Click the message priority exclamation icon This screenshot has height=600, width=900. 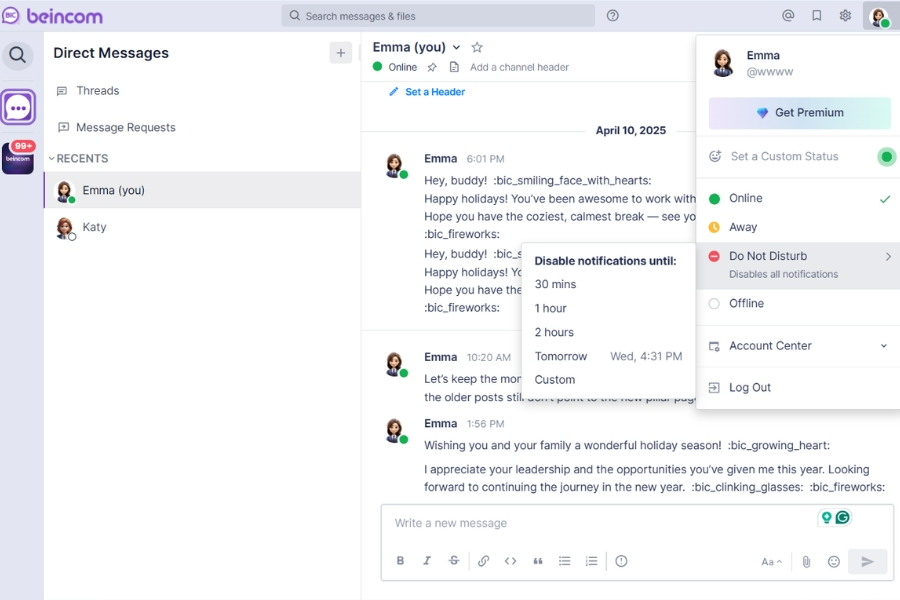tap(621, 561)
